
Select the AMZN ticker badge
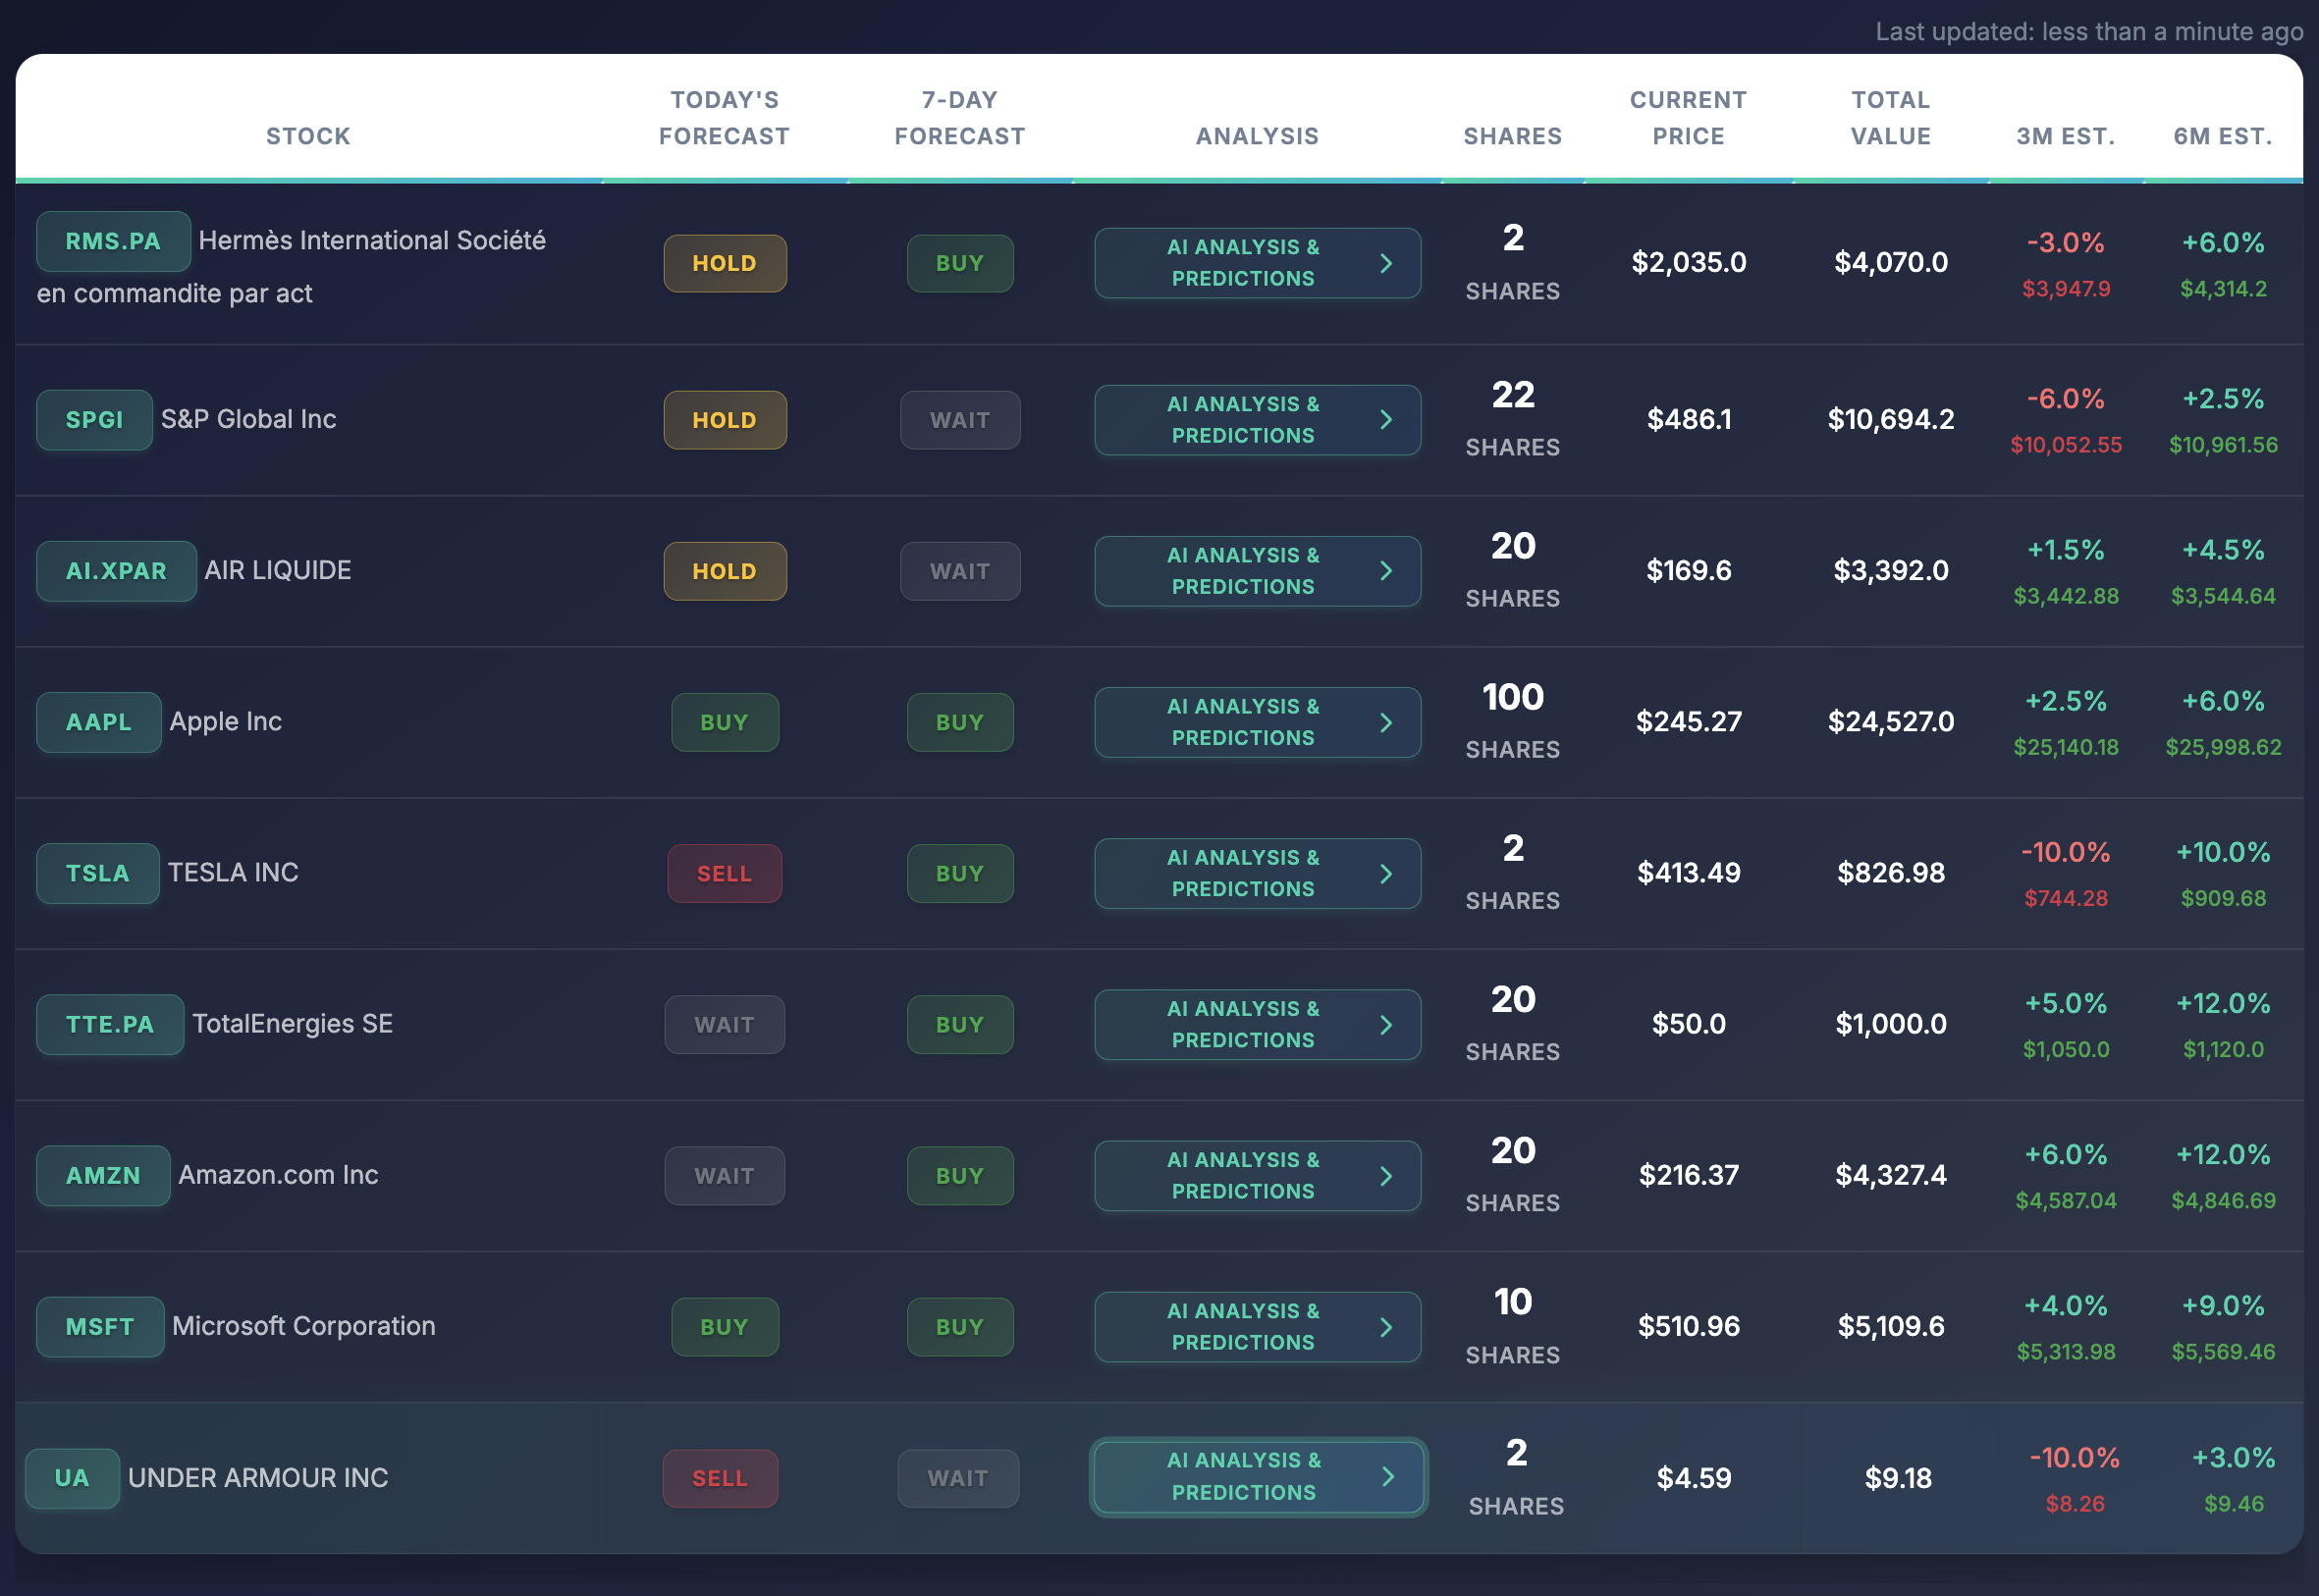point(102,1175)
